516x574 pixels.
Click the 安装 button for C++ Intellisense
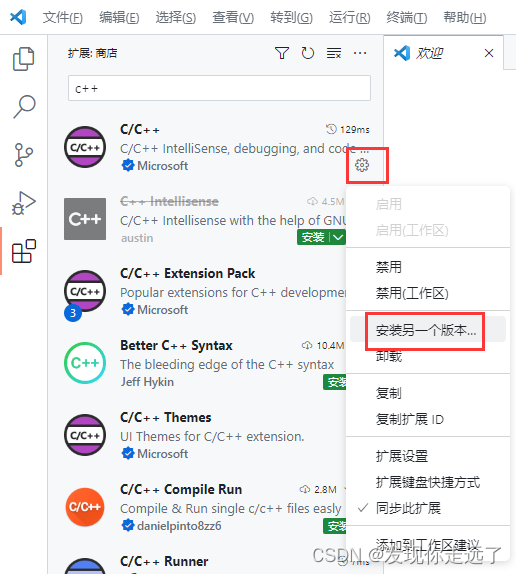(x=313, y=238)
